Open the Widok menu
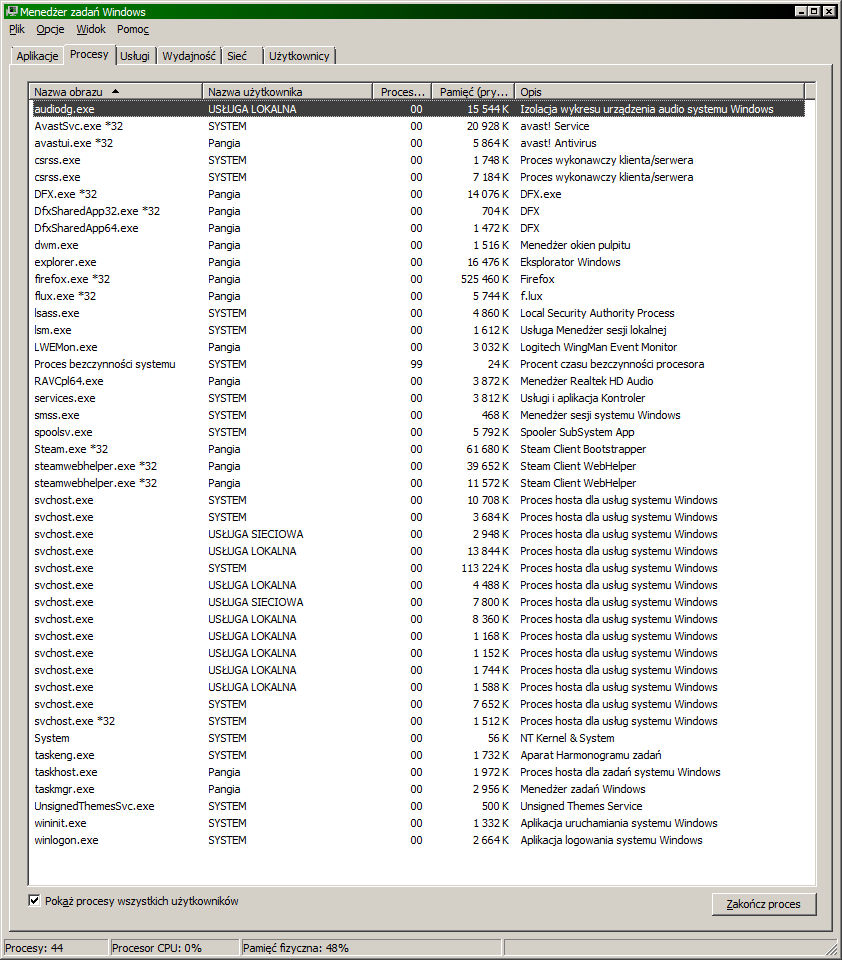The height and width of the screenshot is (960, 842). (91, 29)
